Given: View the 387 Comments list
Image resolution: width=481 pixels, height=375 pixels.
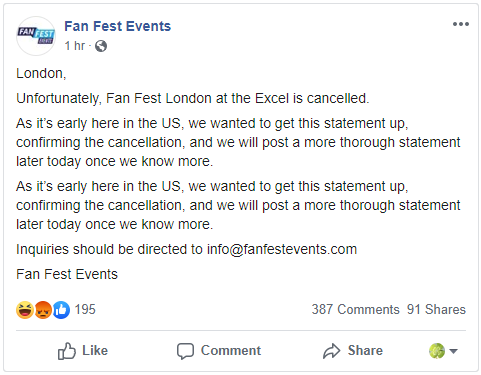Looking at the screenshot, I should [x=355, y=309].
